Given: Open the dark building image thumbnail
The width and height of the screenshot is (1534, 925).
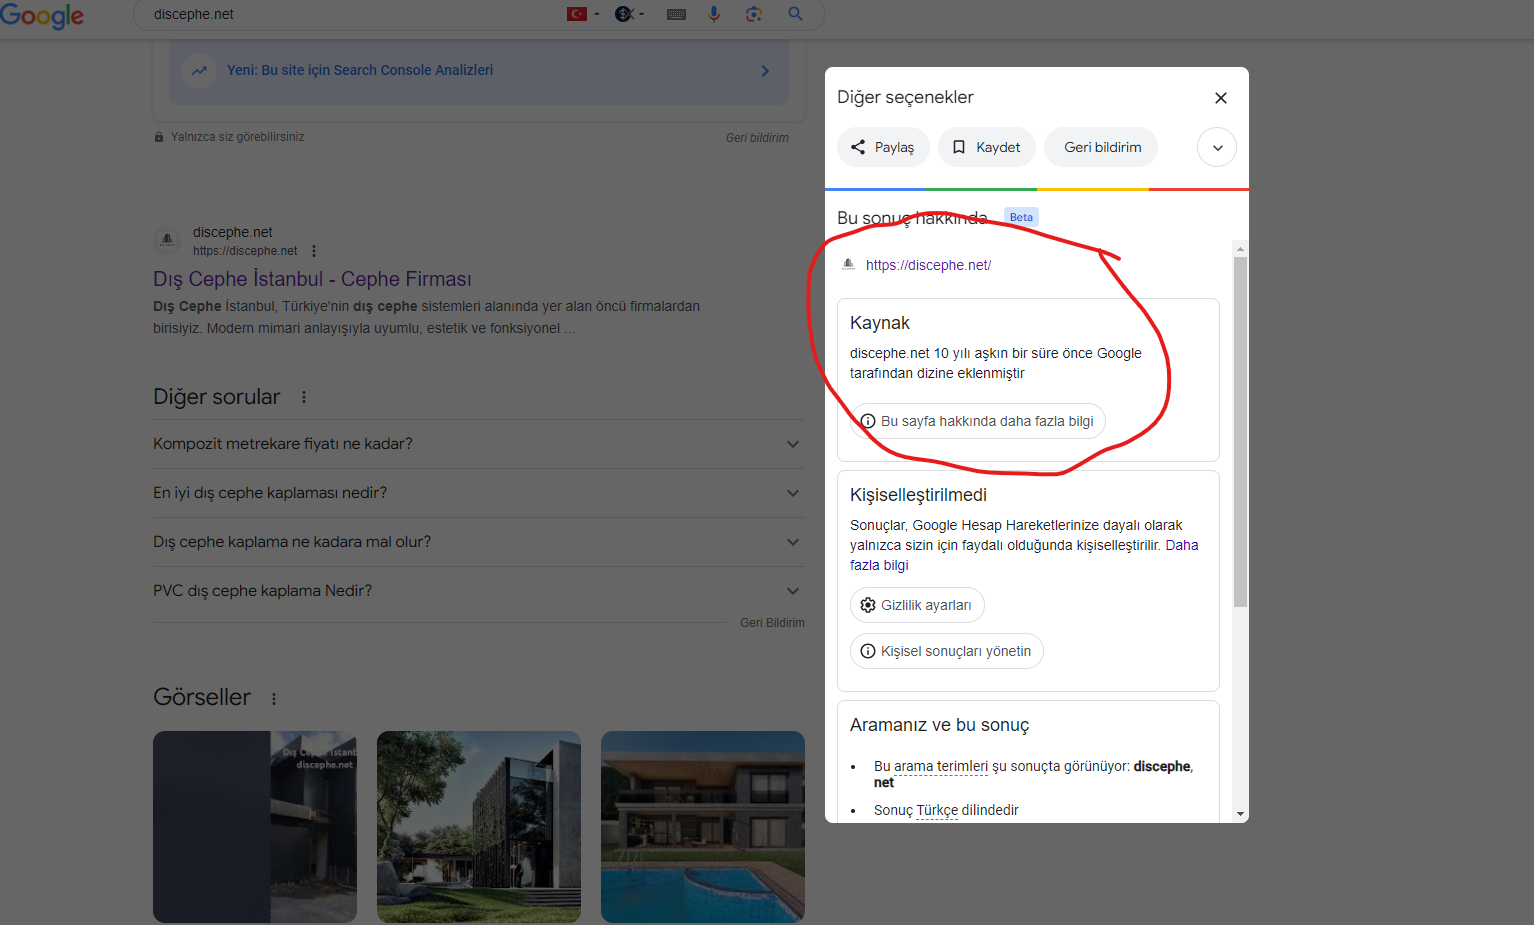Looking at the screenshot, I should [255, 827].
